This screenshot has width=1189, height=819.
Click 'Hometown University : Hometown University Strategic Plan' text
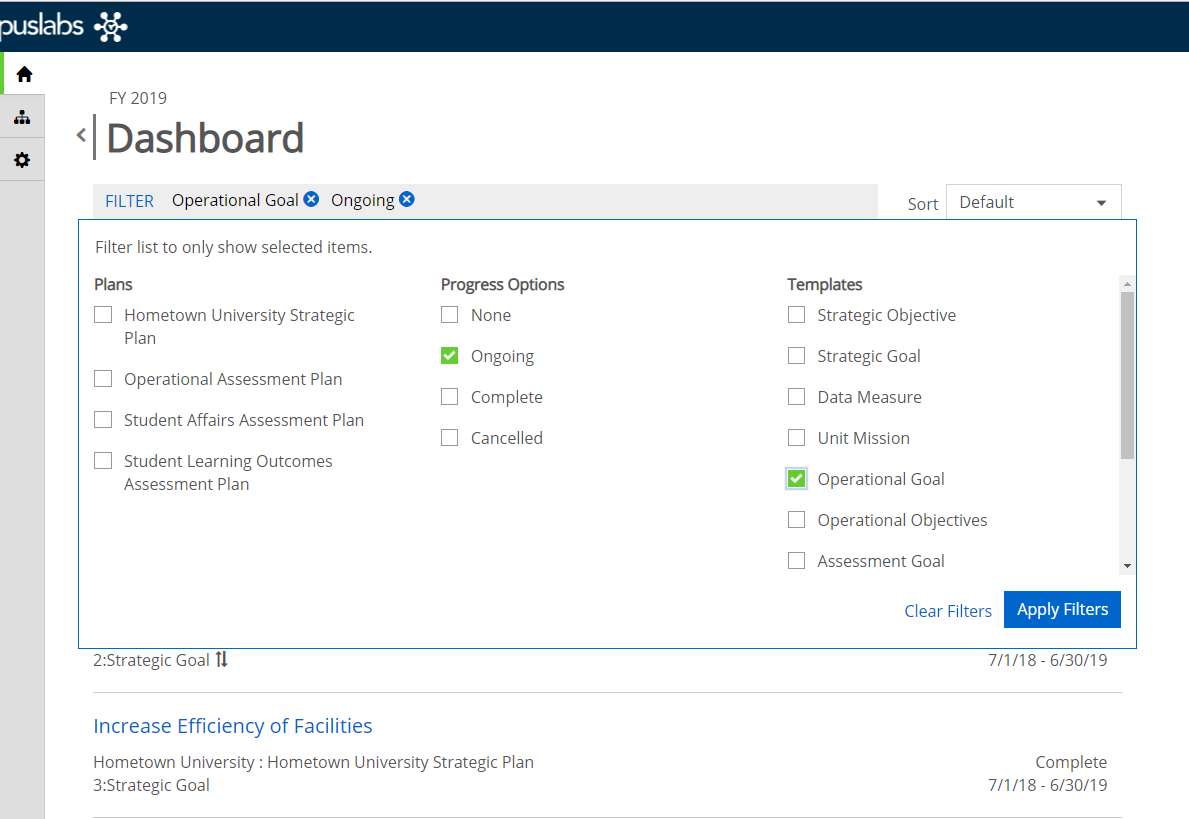[x=313, y=762]
